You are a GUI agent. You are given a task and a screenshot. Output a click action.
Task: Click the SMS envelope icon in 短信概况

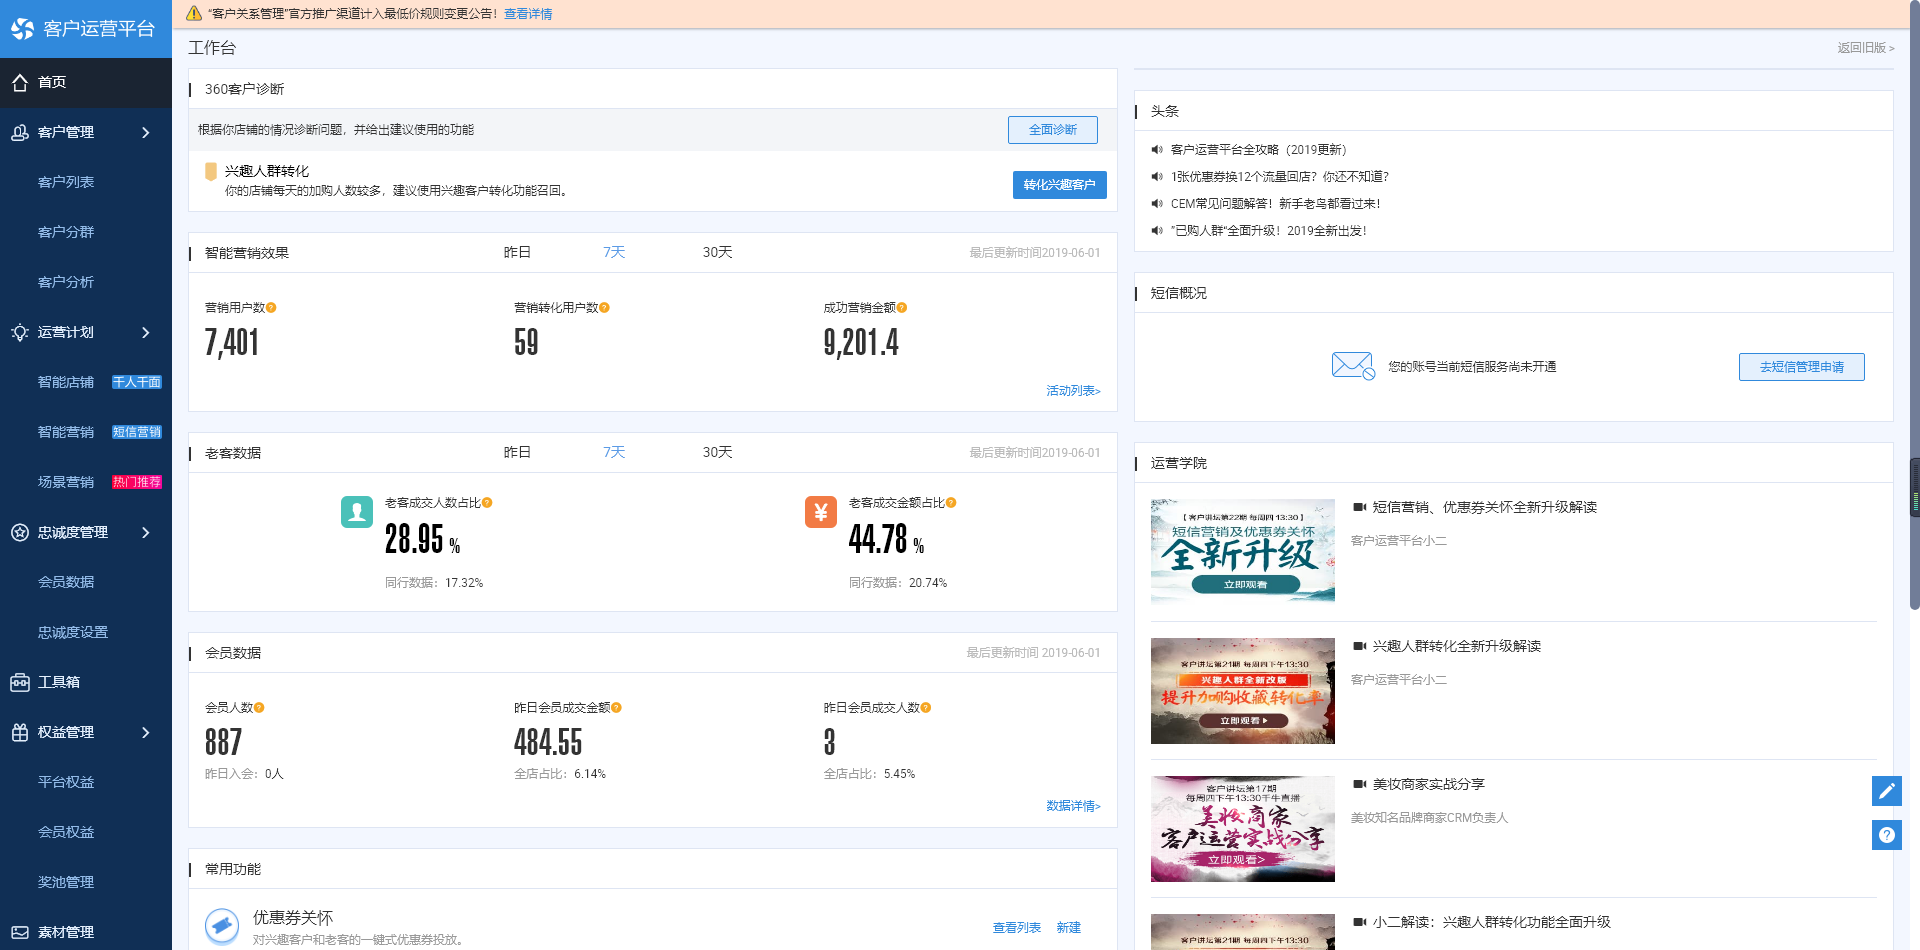click(x=1353, y=366)
